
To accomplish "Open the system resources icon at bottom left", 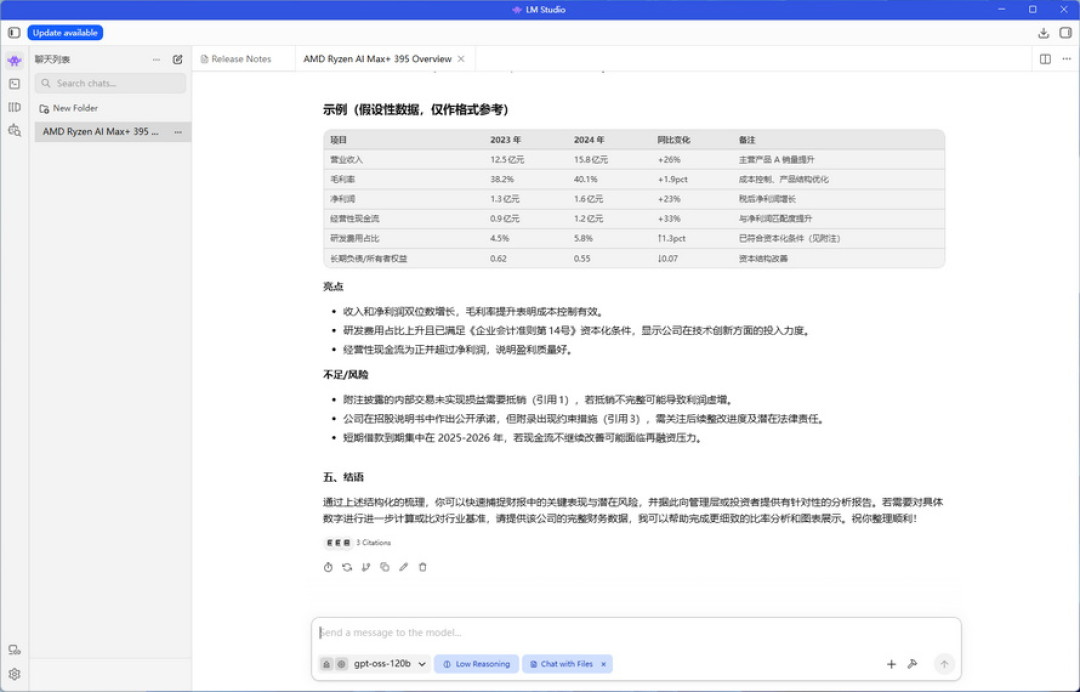I will tap(14, 650).
